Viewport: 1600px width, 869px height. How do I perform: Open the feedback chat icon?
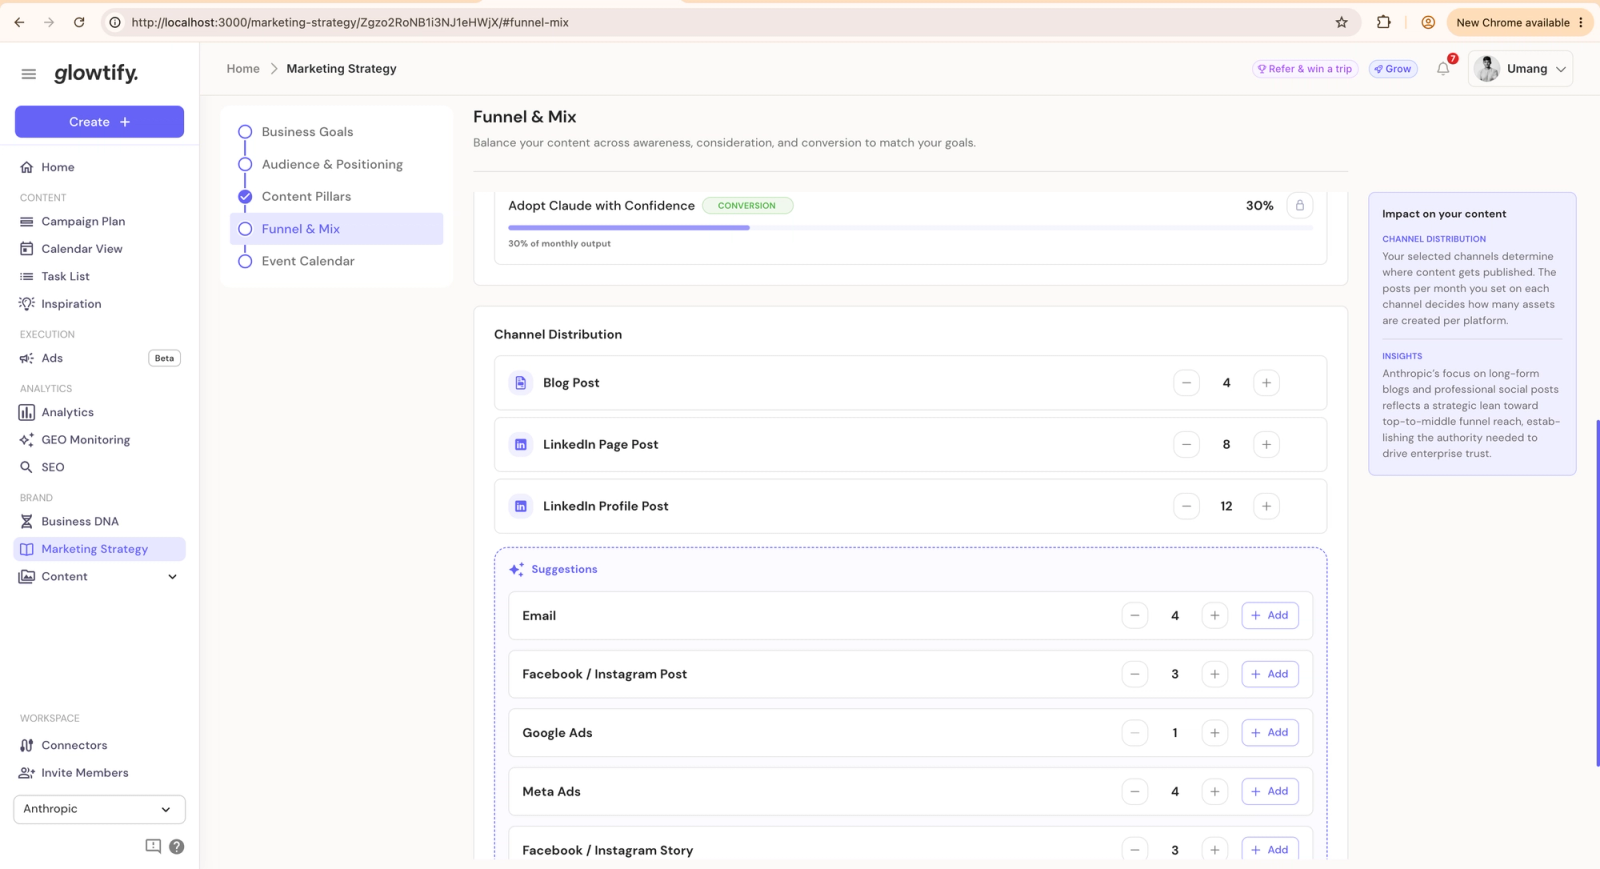point(153,846)
